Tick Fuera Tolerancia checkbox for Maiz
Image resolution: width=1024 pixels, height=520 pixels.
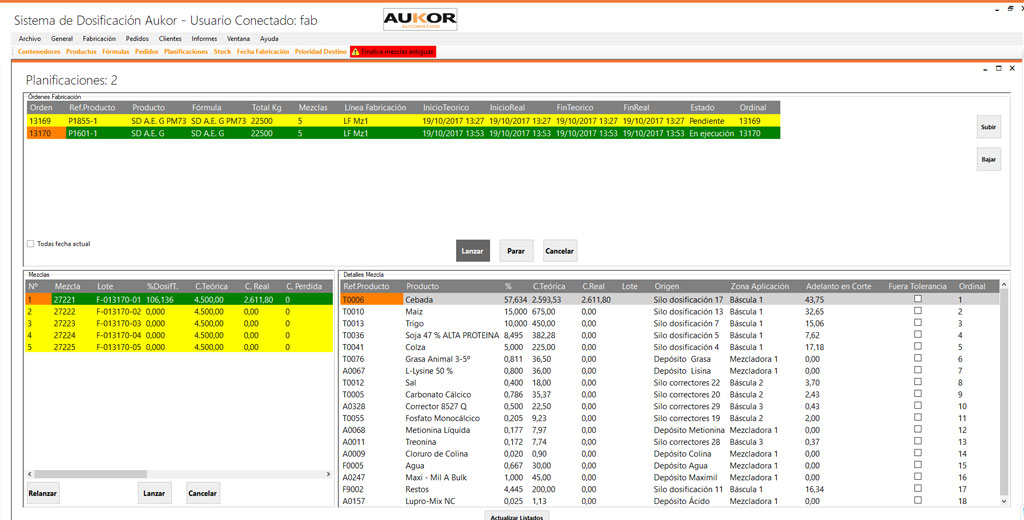pyautogui.click(x=918, y=310)
